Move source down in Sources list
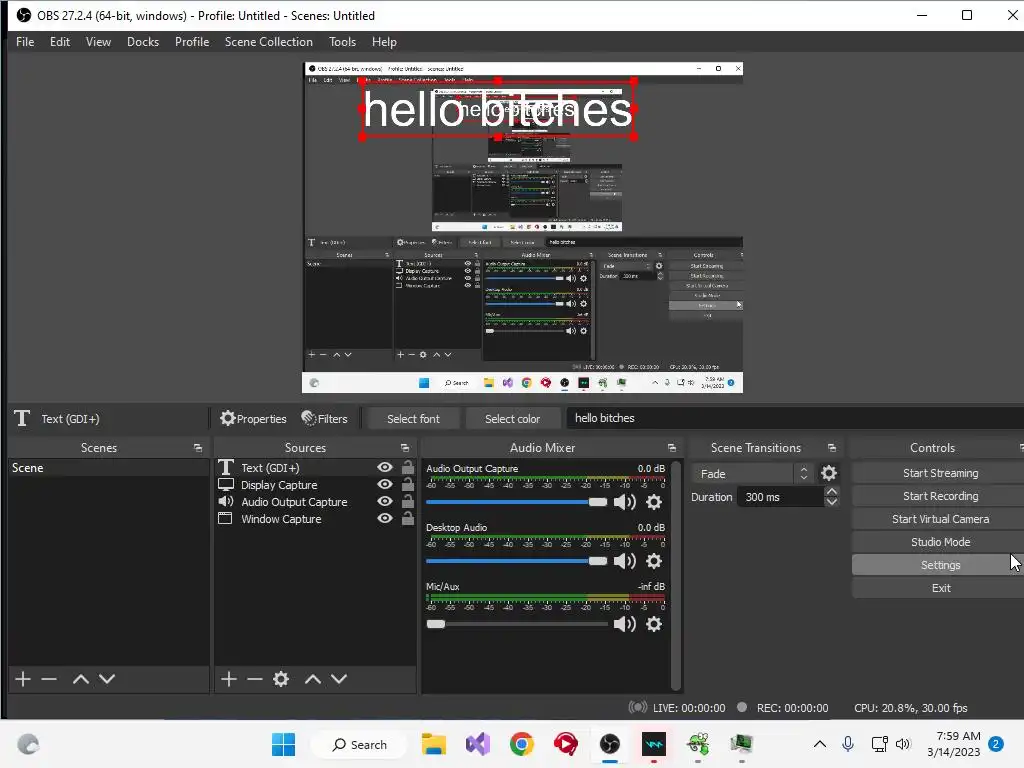1024x768 pixels. click(x=339, y=679)
